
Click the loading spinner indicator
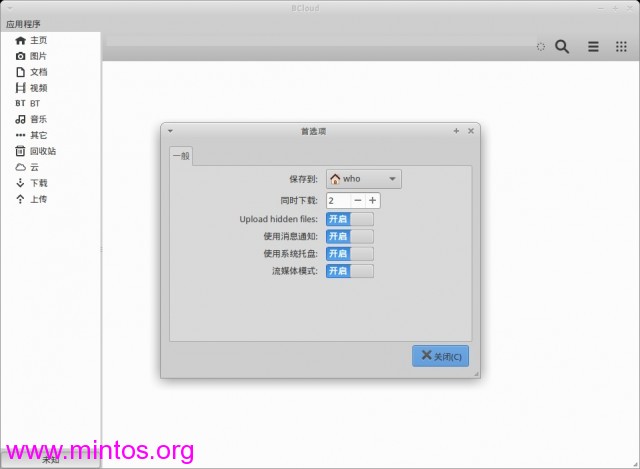[x=541, y=47]
